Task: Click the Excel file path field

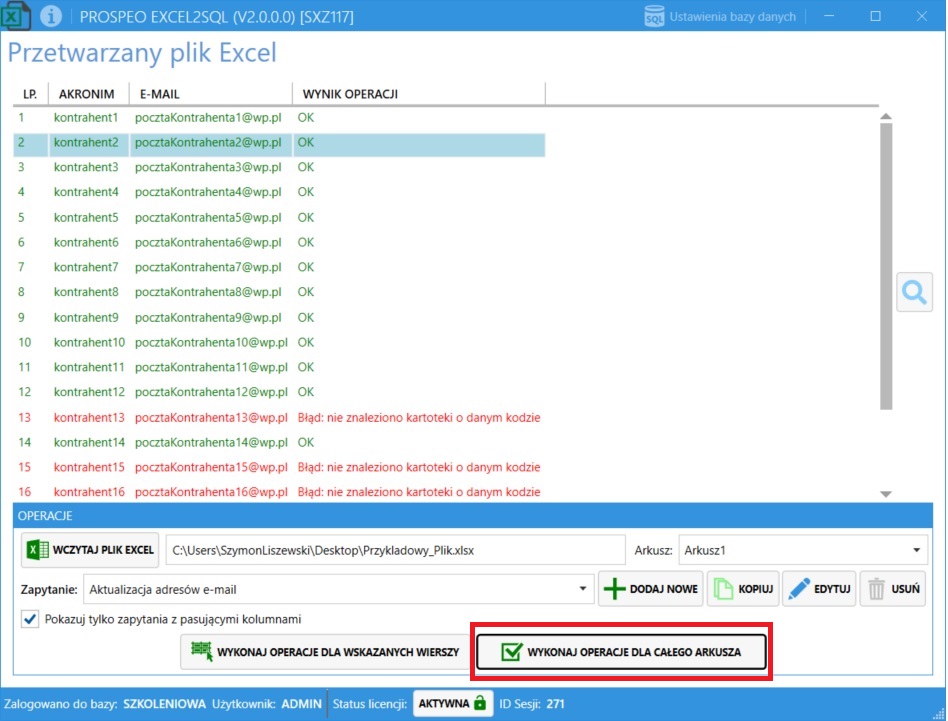Action: coord(395,550)
